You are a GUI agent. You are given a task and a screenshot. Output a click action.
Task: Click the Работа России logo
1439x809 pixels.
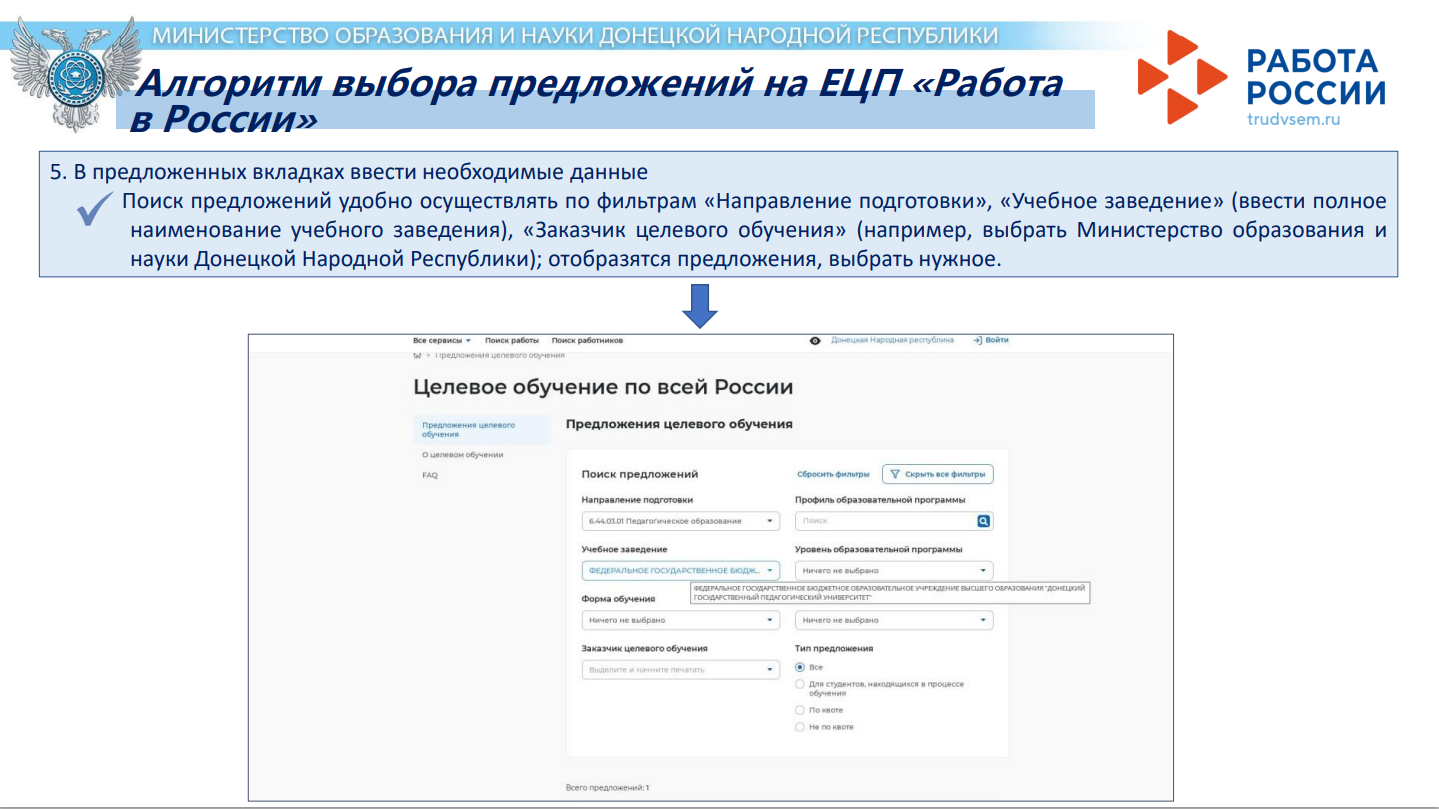point(1262,77)
